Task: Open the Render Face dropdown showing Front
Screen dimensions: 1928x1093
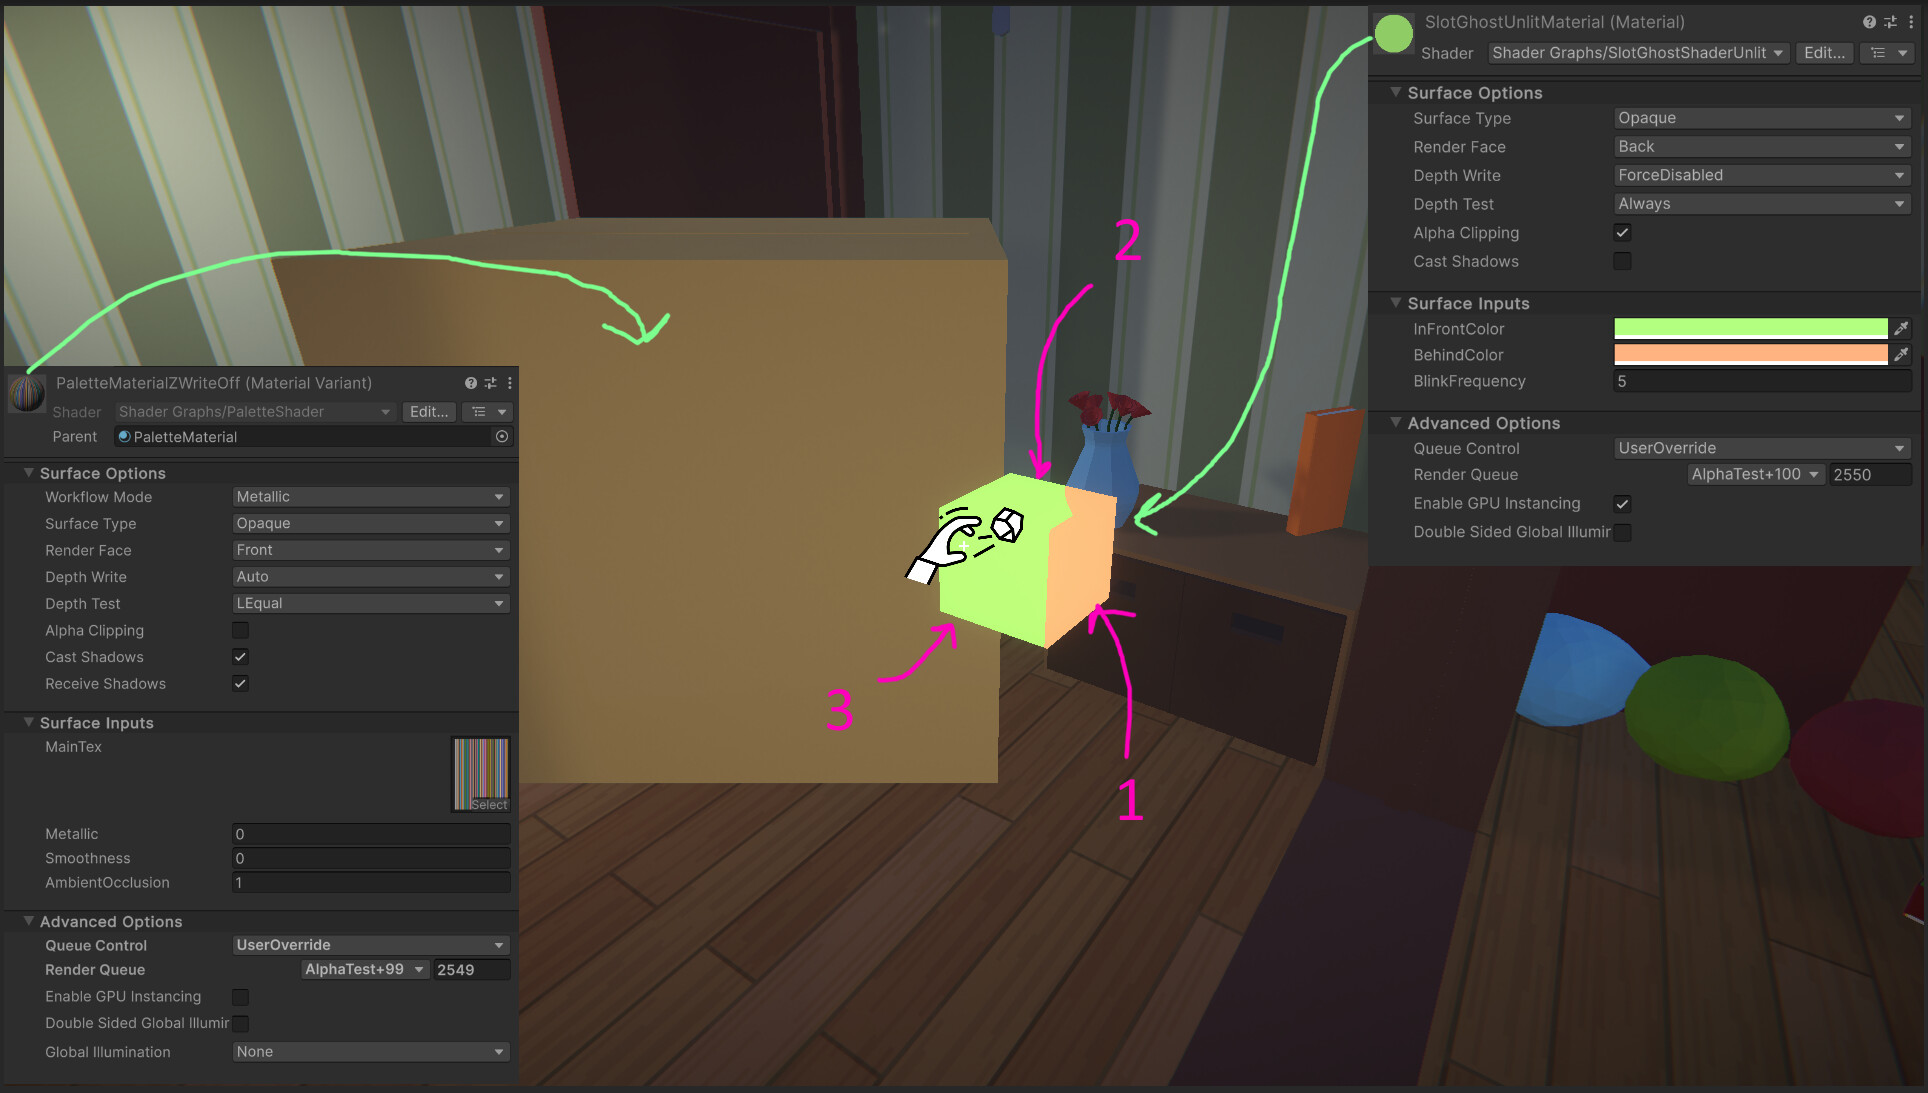Action: click(x=370, y=550)
